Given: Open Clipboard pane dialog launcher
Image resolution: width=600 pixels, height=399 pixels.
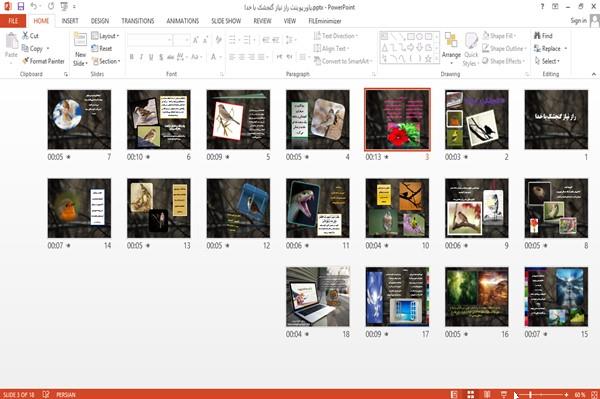Looking at the screenshot, I should 66,74.
